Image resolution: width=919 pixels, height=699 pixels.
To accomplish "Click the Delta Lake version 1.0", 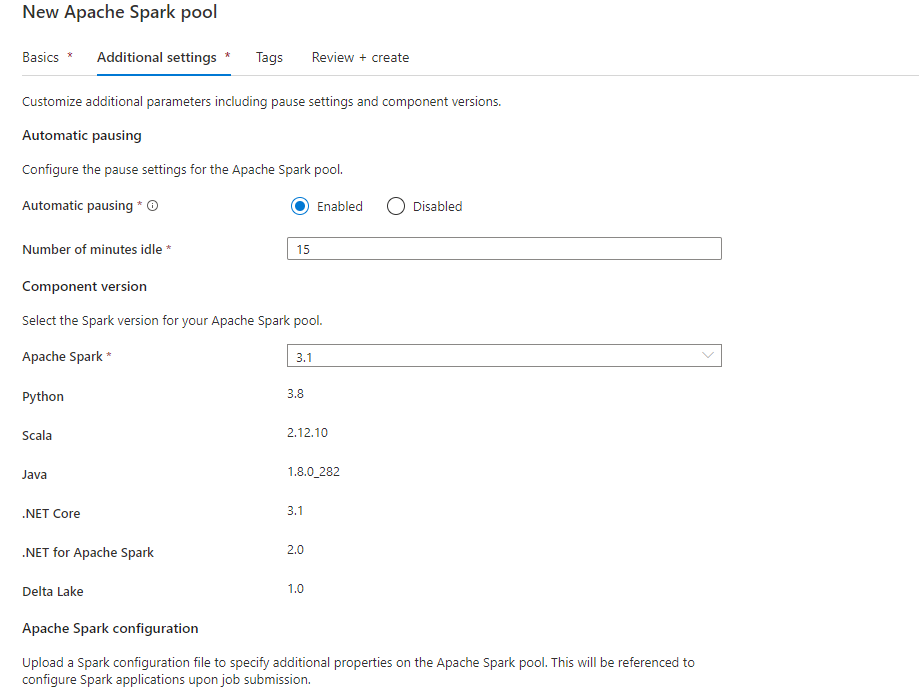I will 295,589.
